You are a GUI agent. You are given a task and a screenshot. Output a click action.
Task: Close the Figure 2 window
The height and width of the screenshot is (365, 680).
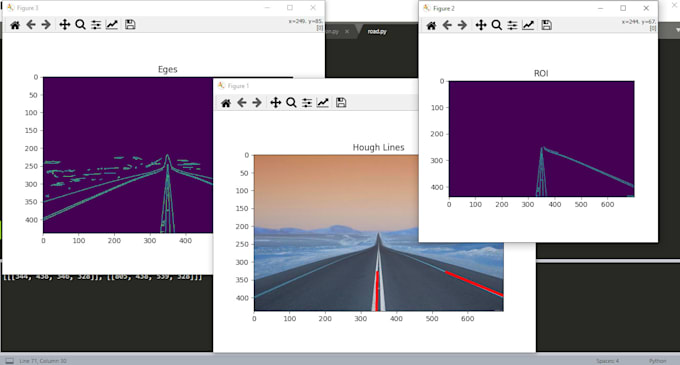[646, 8]
